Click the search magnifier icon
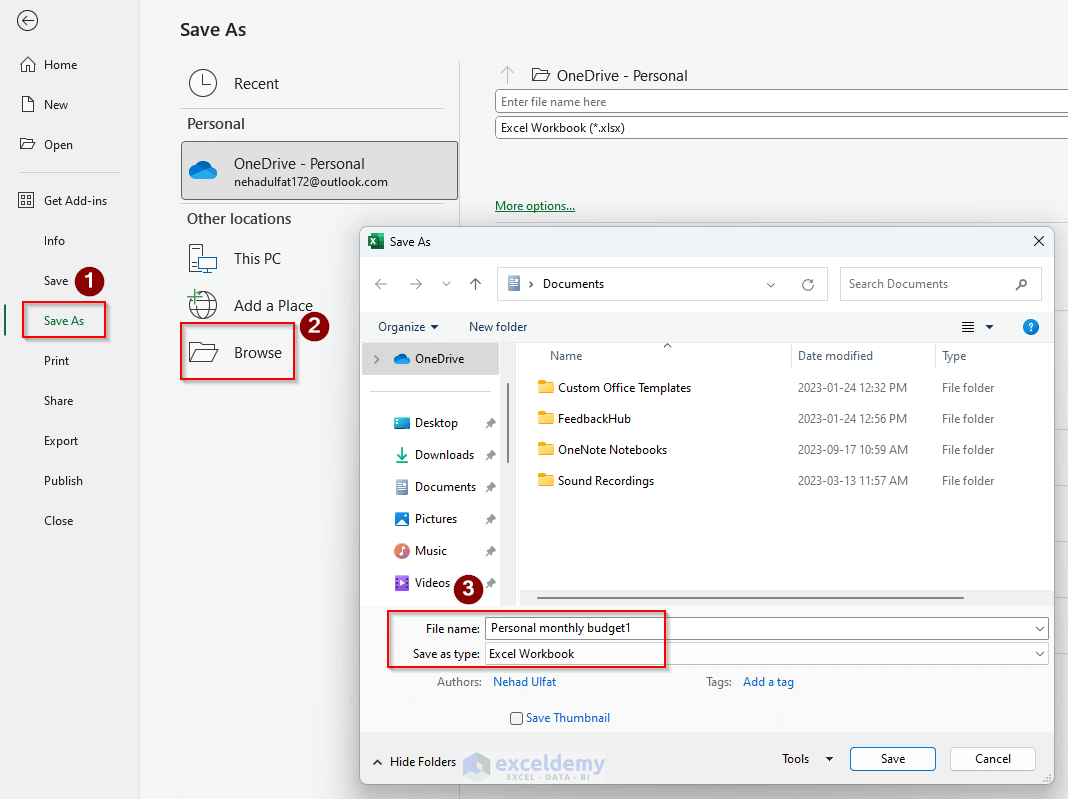 click(1021, 284)
